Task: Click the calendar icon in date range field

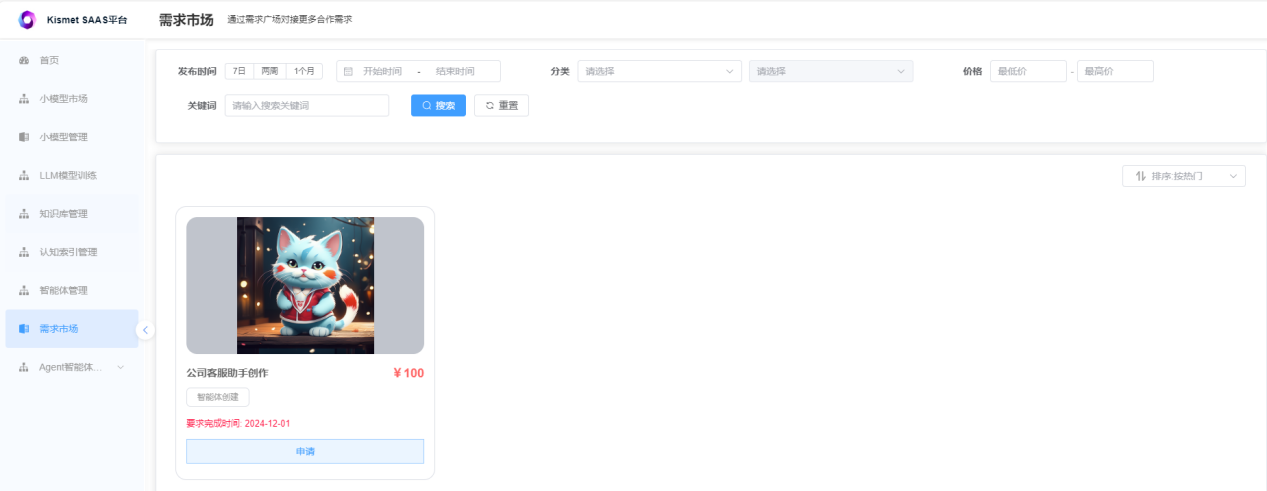Action: pyautogui.click(x=348, y=71)
